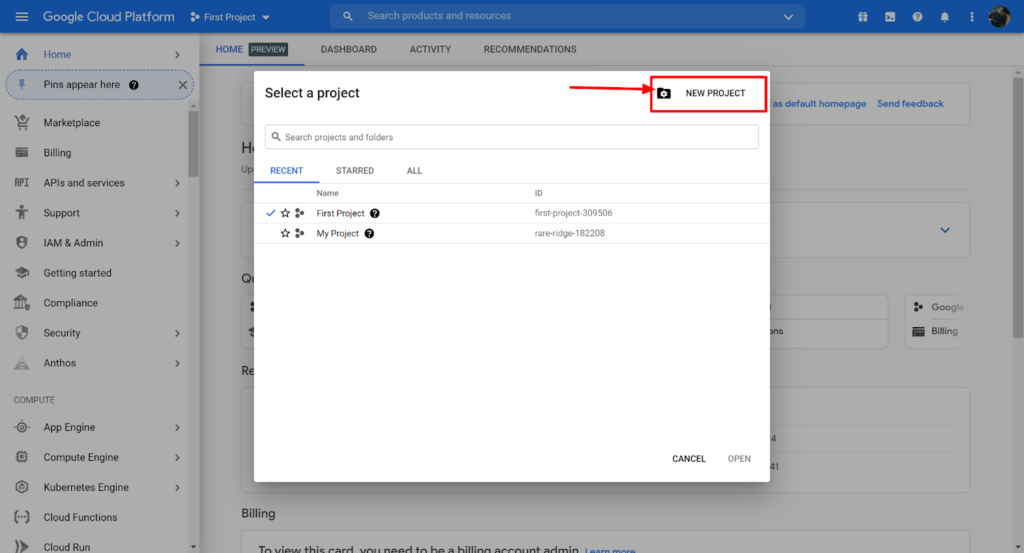Screen dimensions: 1024x553
Task: Click the Marketplace cart icon
Action: click(22, 122)
